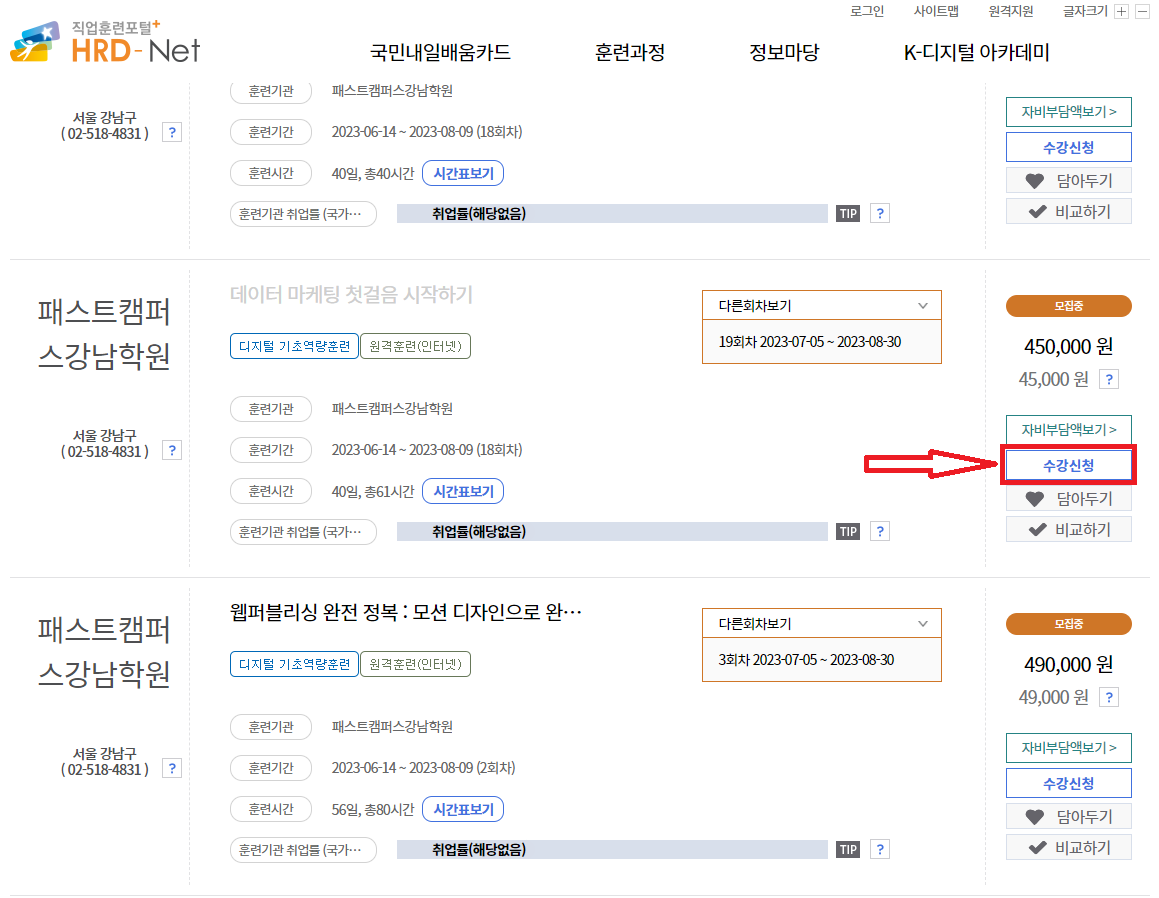Click the 로그인 link
Image resolution: width=1159 pixels, height=898 pixels.
(x=869, y=11)
